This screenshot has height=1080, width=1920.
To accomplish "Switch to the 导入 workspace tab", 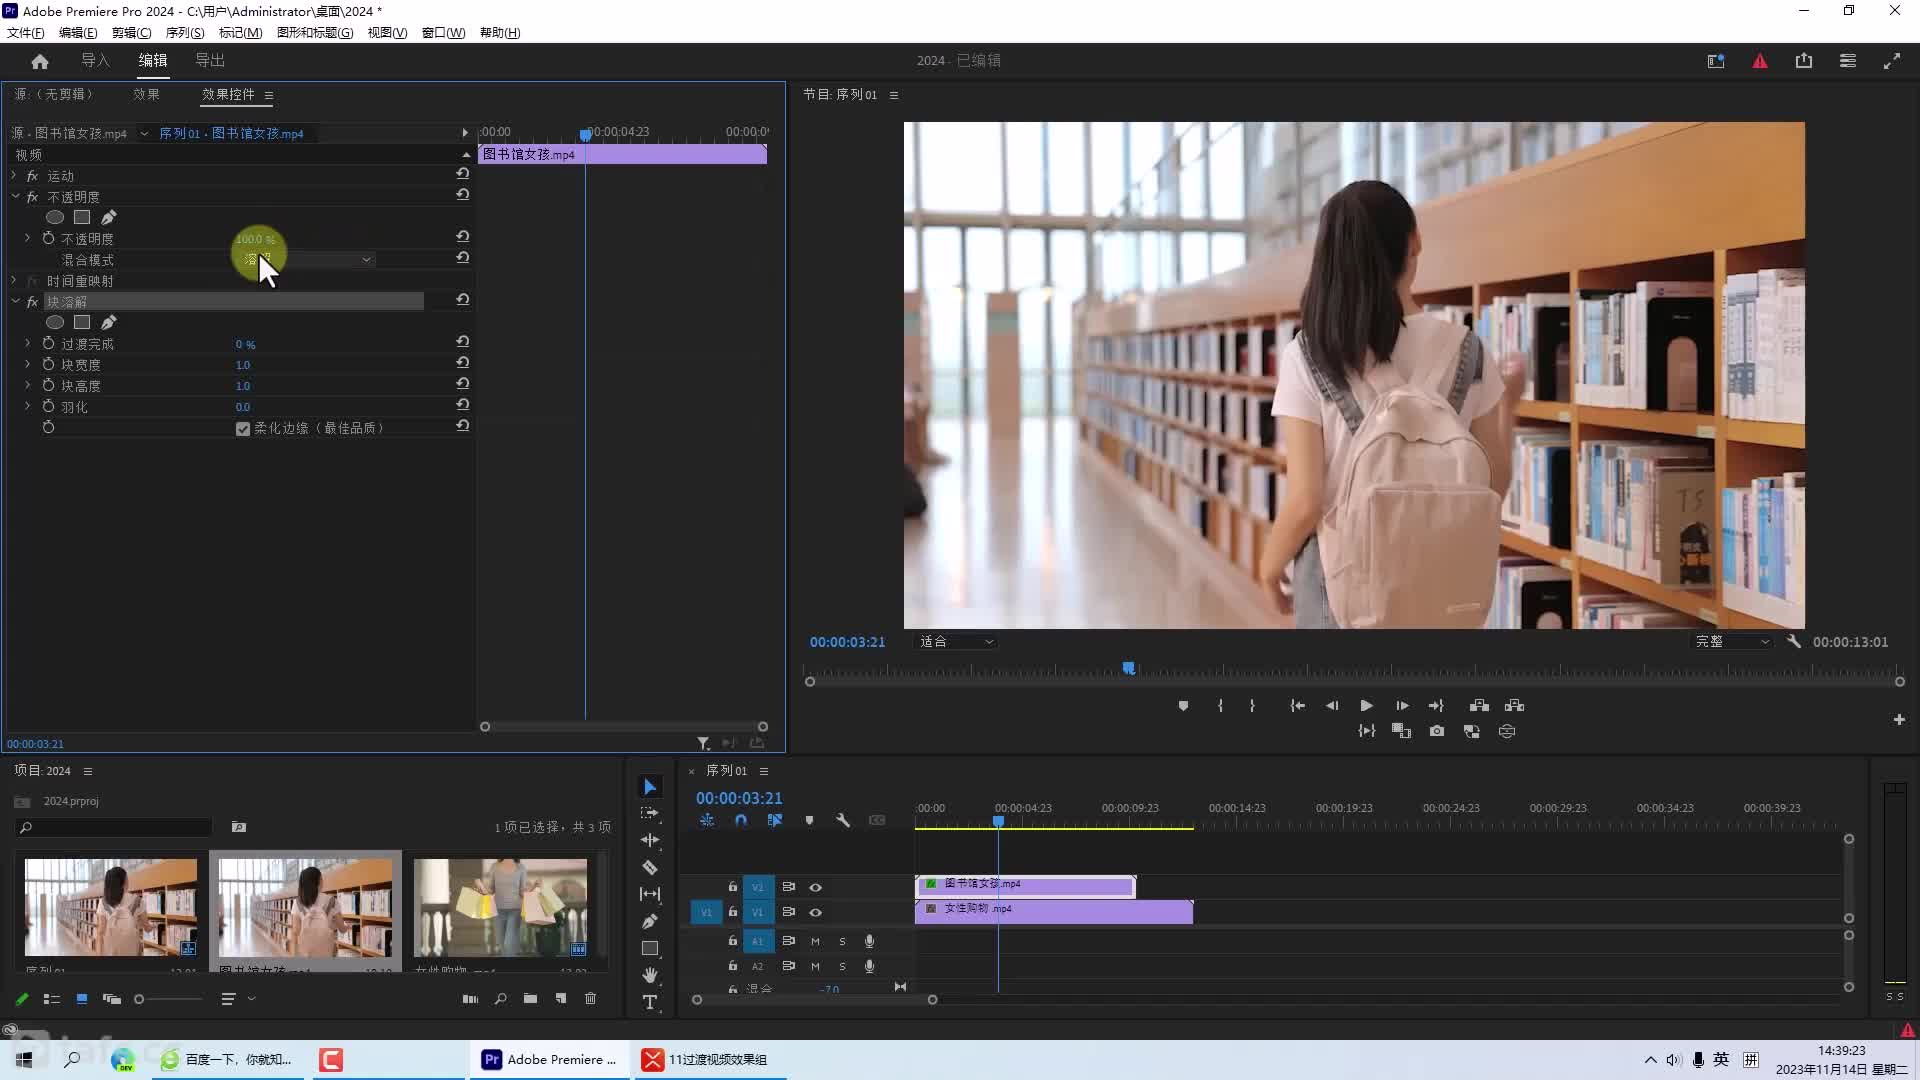I will click(95, 61).
